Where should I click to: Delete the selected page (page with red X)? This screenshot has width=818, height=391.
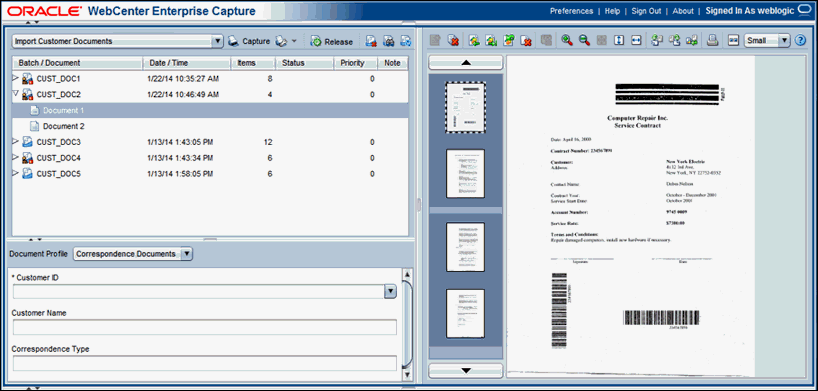coord(525,40)
